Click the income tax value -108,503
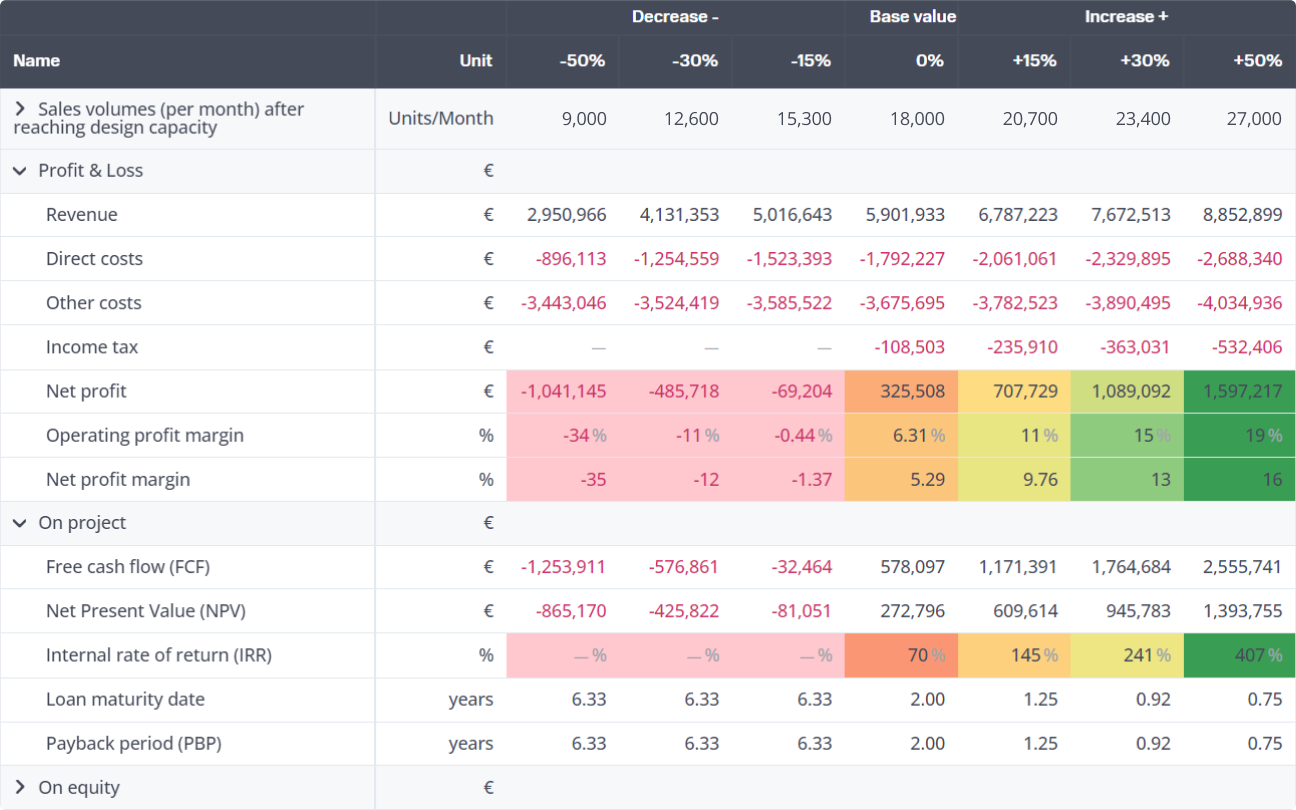The height and width of the screenshot is (810, 1296). (910, 347)
